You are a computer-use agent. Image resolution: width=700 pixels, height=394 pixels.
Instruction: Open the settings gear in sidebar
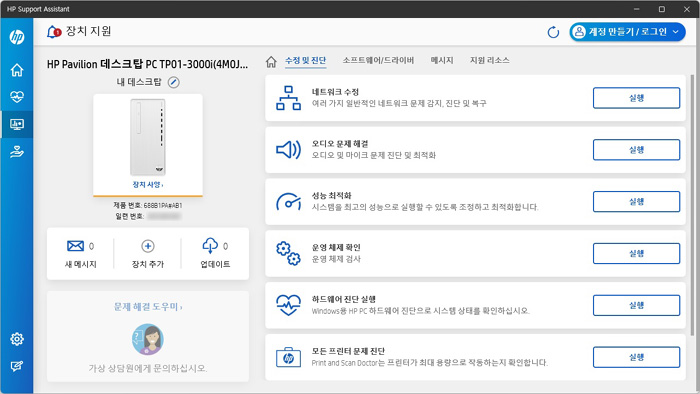(x=17, y=339)
